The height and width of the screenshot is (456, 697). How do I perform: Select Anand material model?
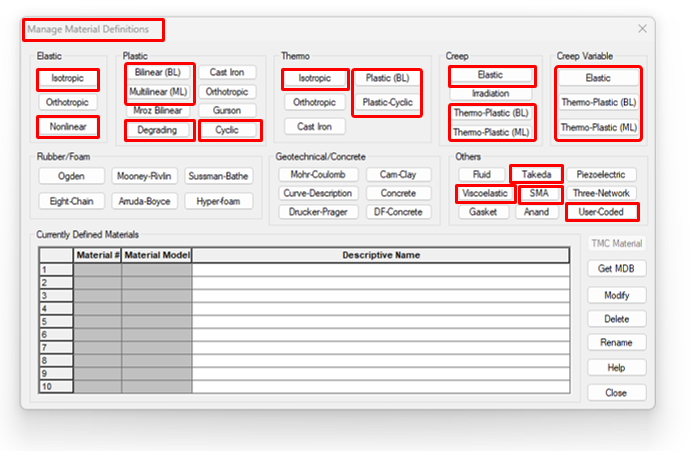pyautogui.click(x=537, y=212)
